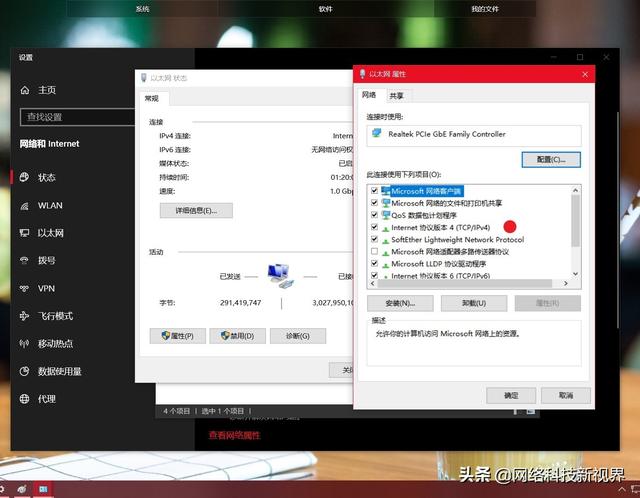The width and height of the screenshot is (640, 498).
Task: Select SoftEther Lightweight Network Protocol entry
Action: click(x=458, y=240)
